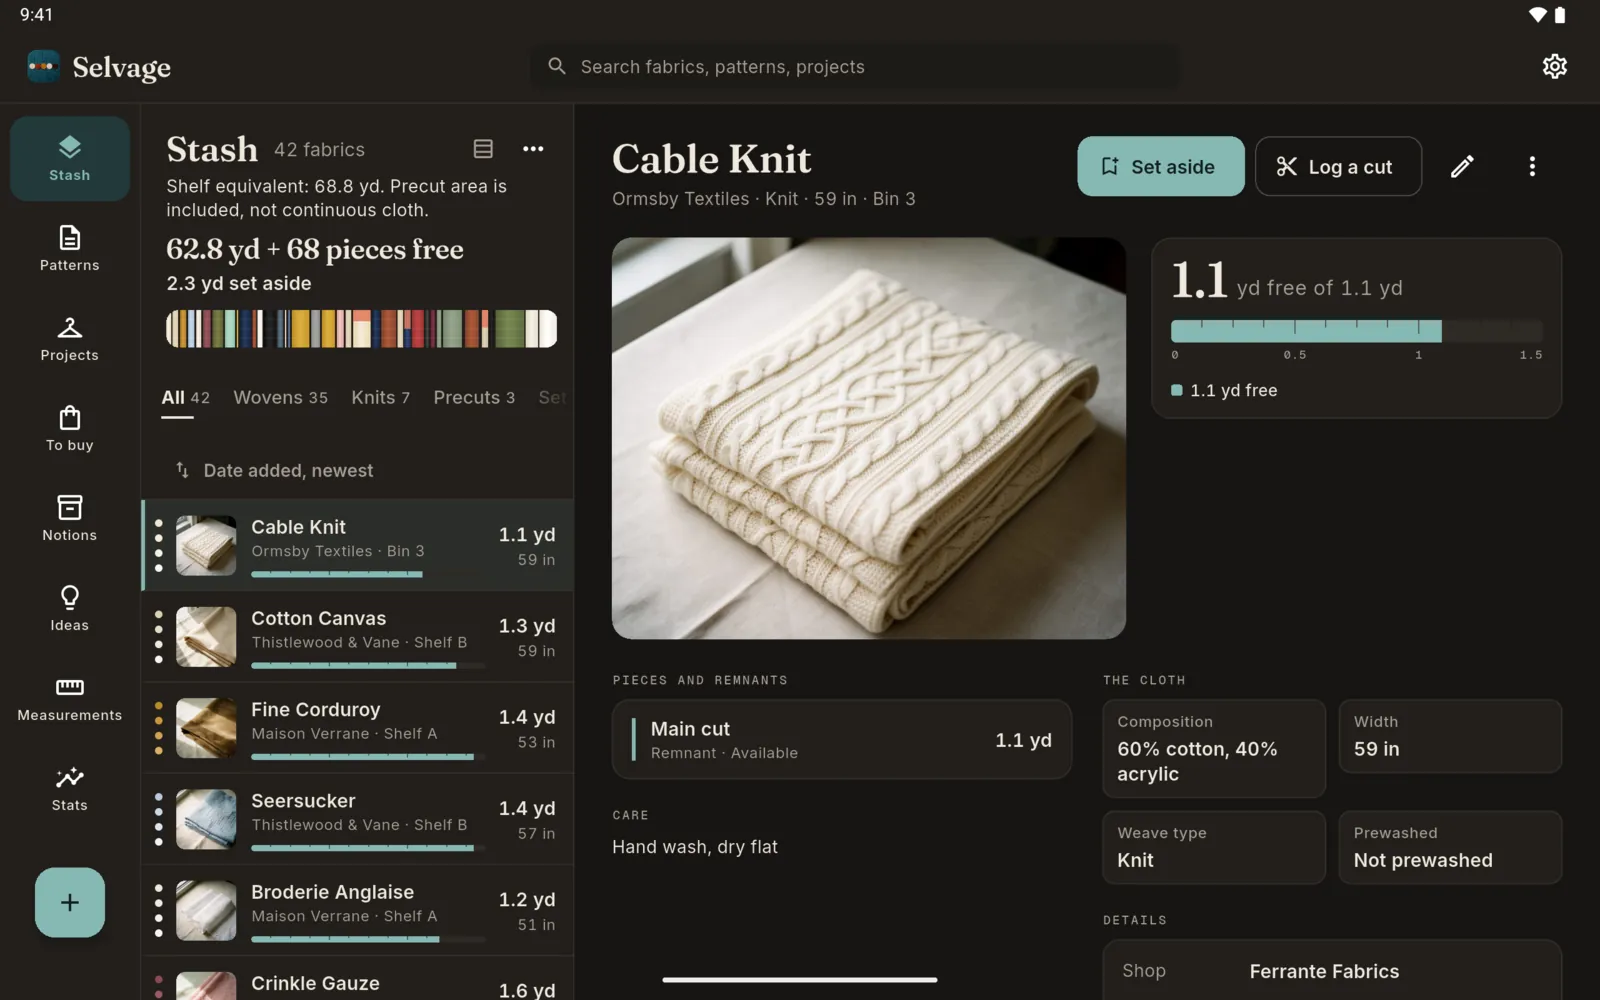Image resolution: width=1600 pixels, height=1000 pixels.
Task: Click the Weave type Knit card
Action: pyautogui.click(x=1214, y=847)
